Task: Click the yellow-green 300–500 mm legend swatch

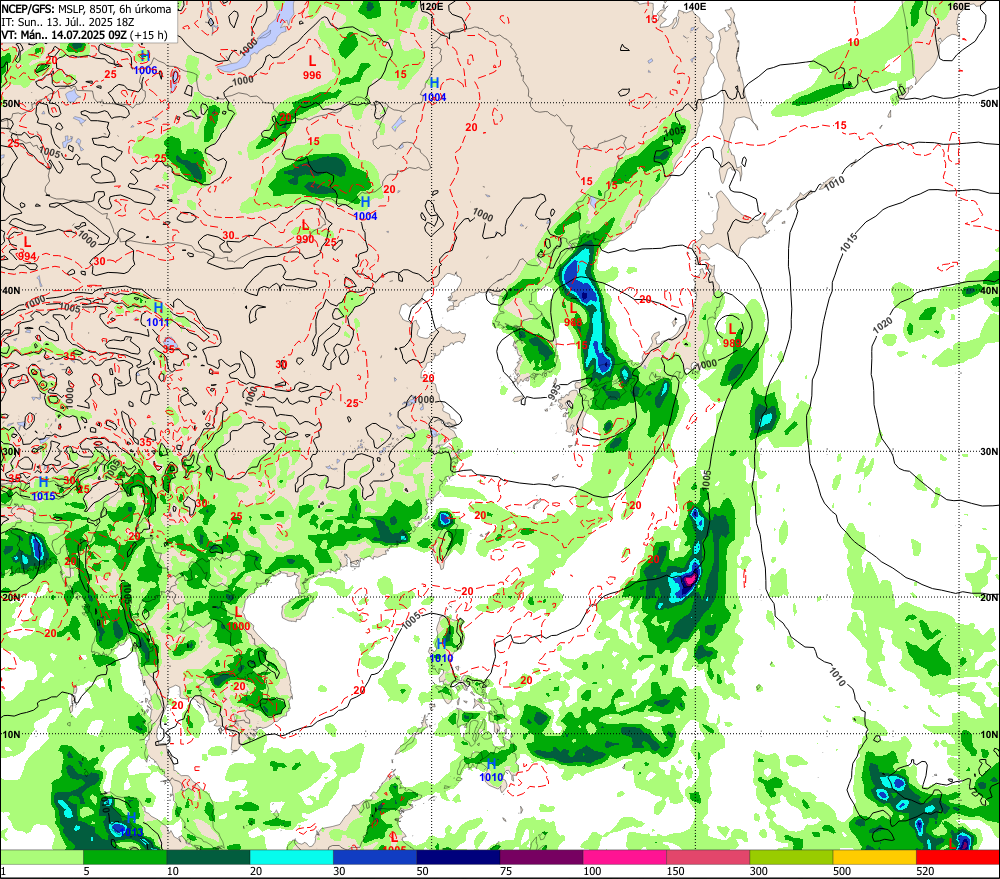Action: 791,857
